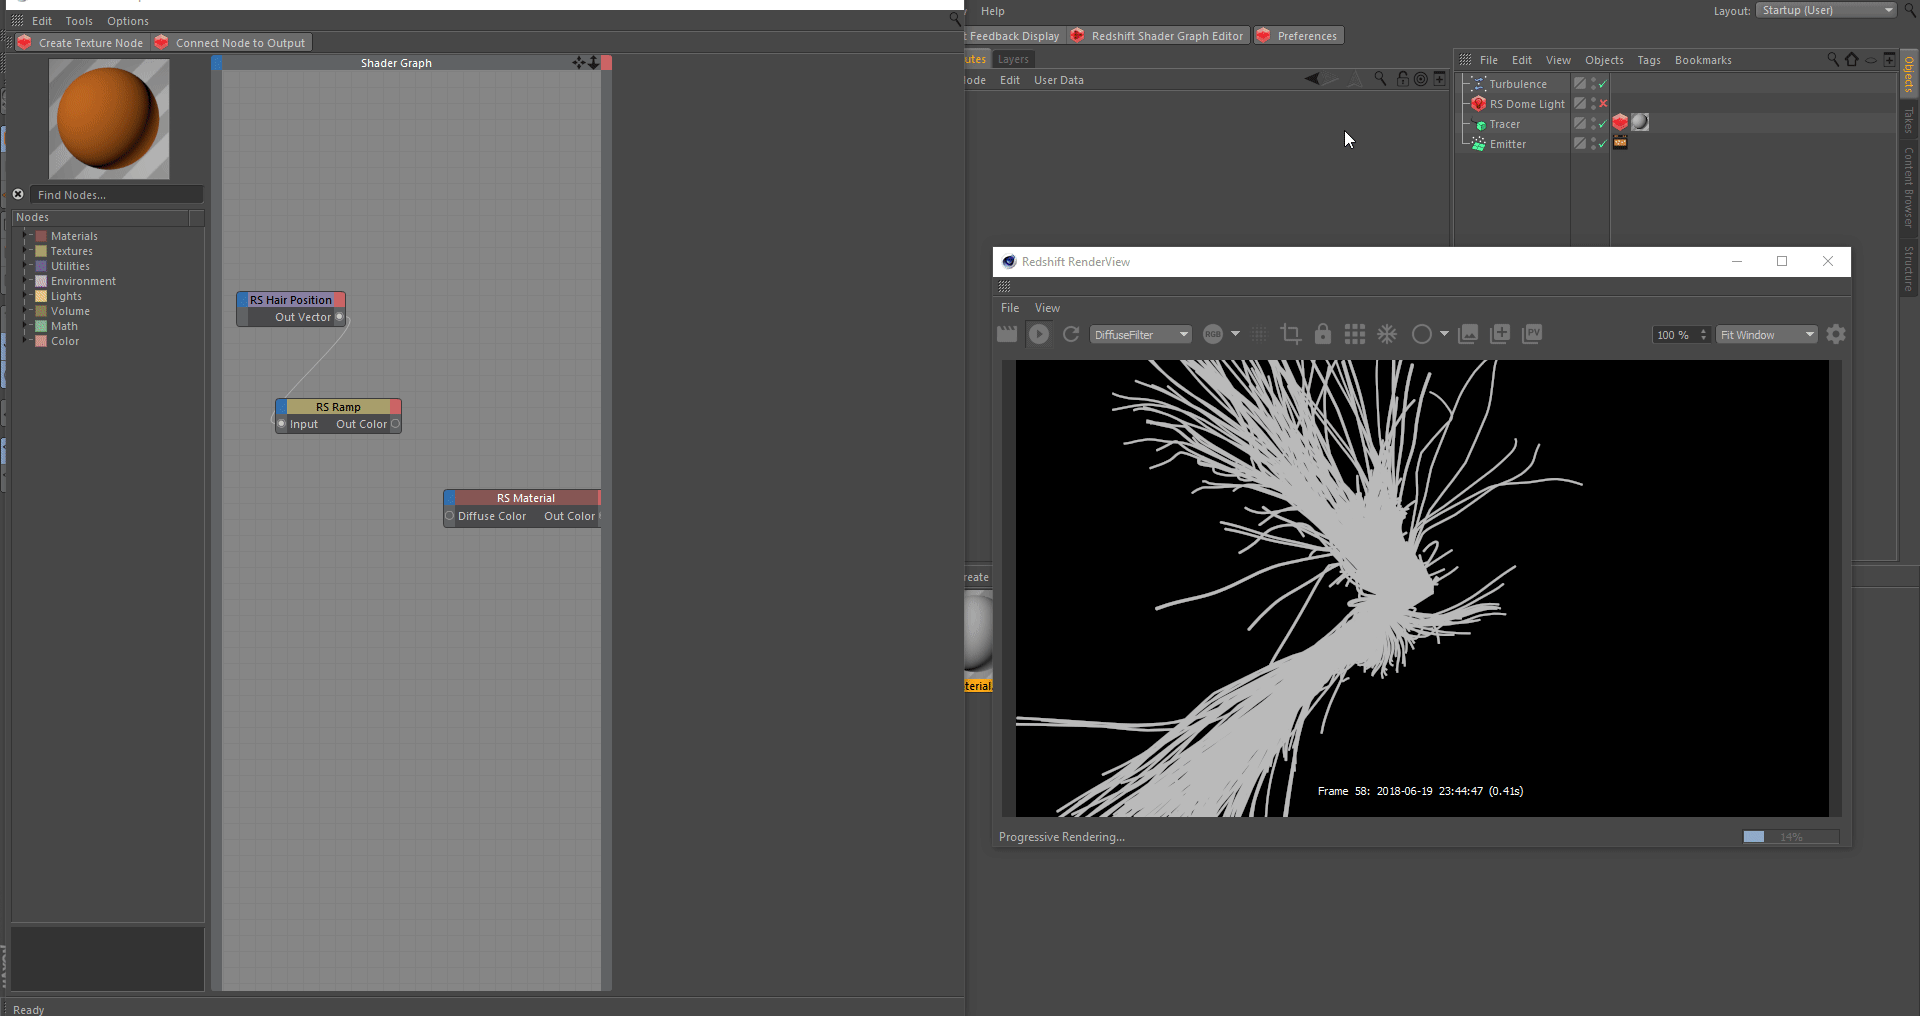Switch to the Takes side tab
This screenshot has width=1920, height=1016.
click(1909, 120)
